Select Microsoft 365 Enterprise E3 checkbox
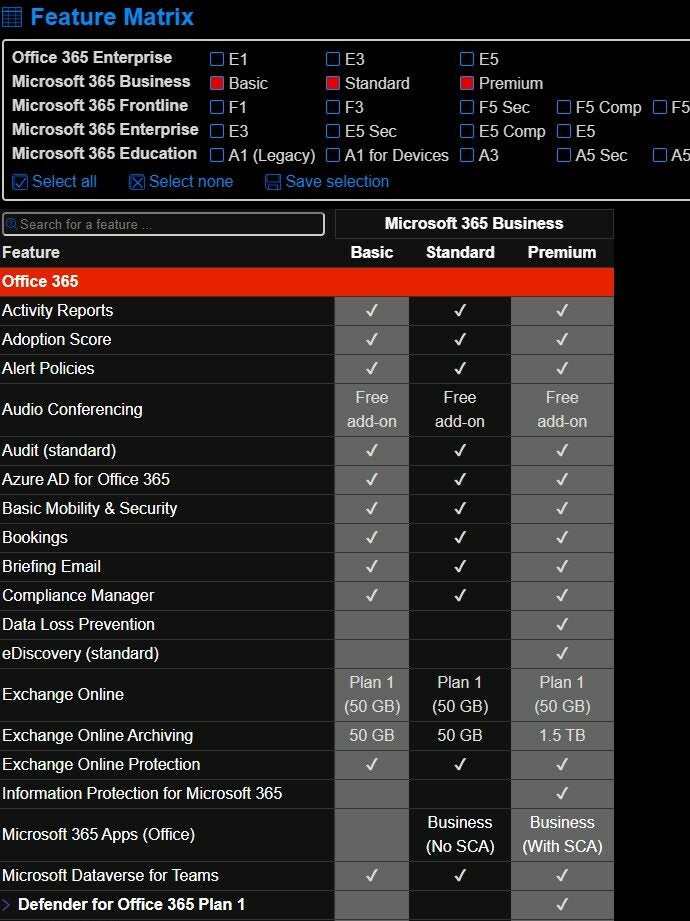690x921 pixels. point(217,132)
